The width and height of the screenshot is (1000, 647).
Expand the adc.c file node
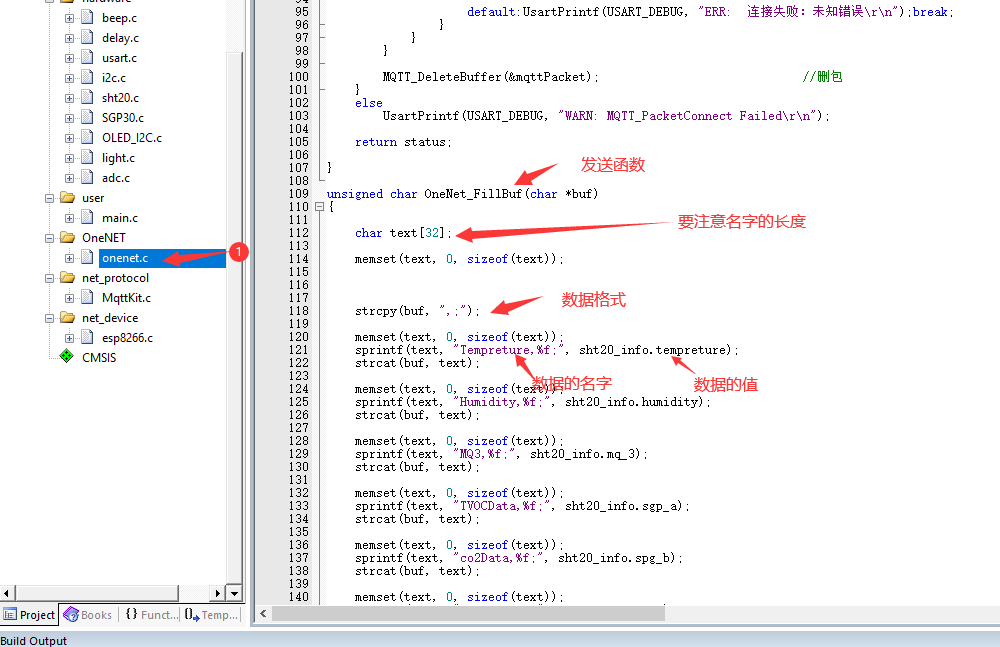[x=70, y=178]
